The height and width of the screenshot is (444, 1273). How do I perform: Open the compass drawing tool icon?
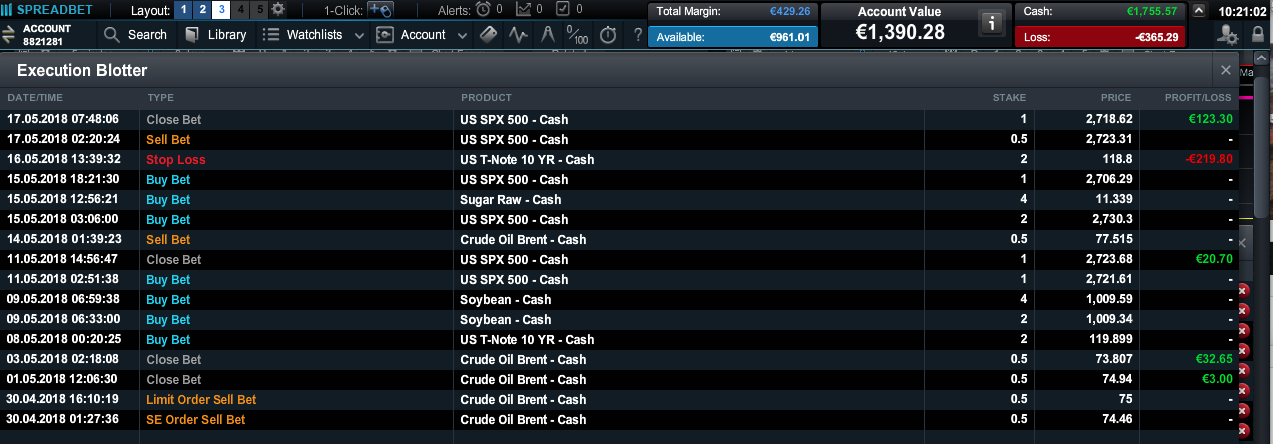(x=548, y=34)
